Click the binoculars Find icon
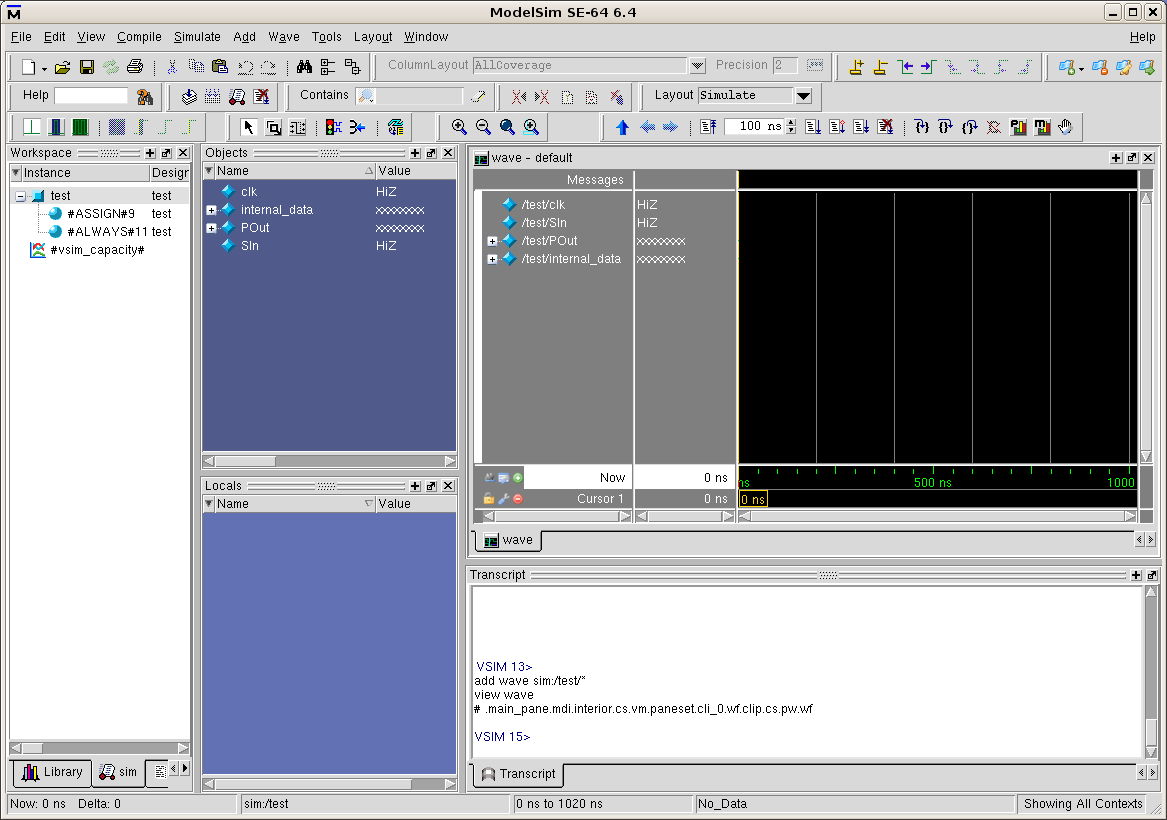This screenshot has height=820, width=1167. coord(305,67)
